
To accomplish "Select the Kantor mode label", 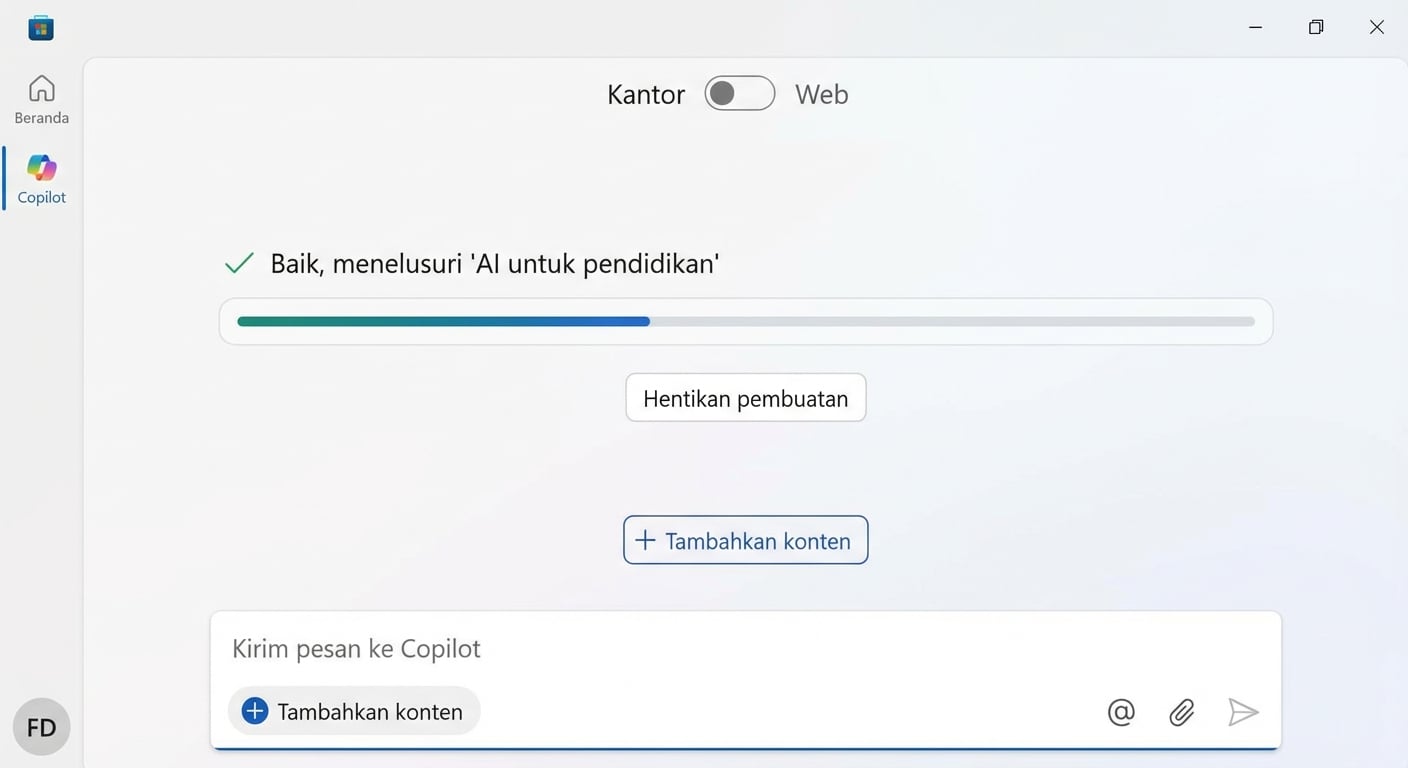I will pyautogui.click(x=645, y=93).
